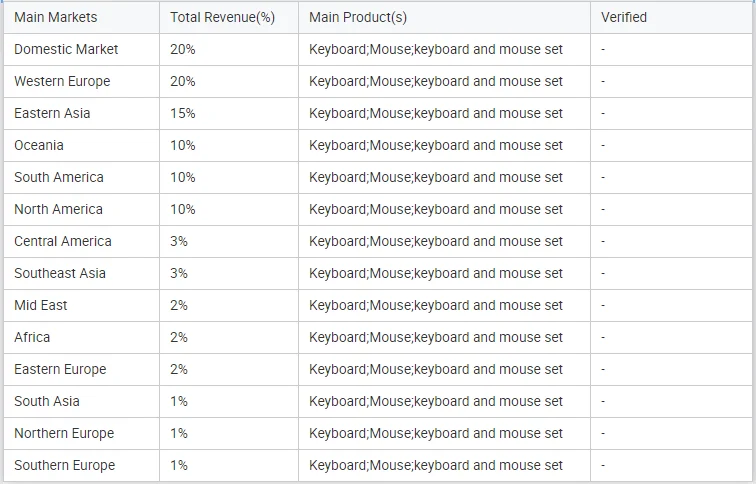
Task: Click the Southeast Asia cell
Action: [x=60, y=273]
